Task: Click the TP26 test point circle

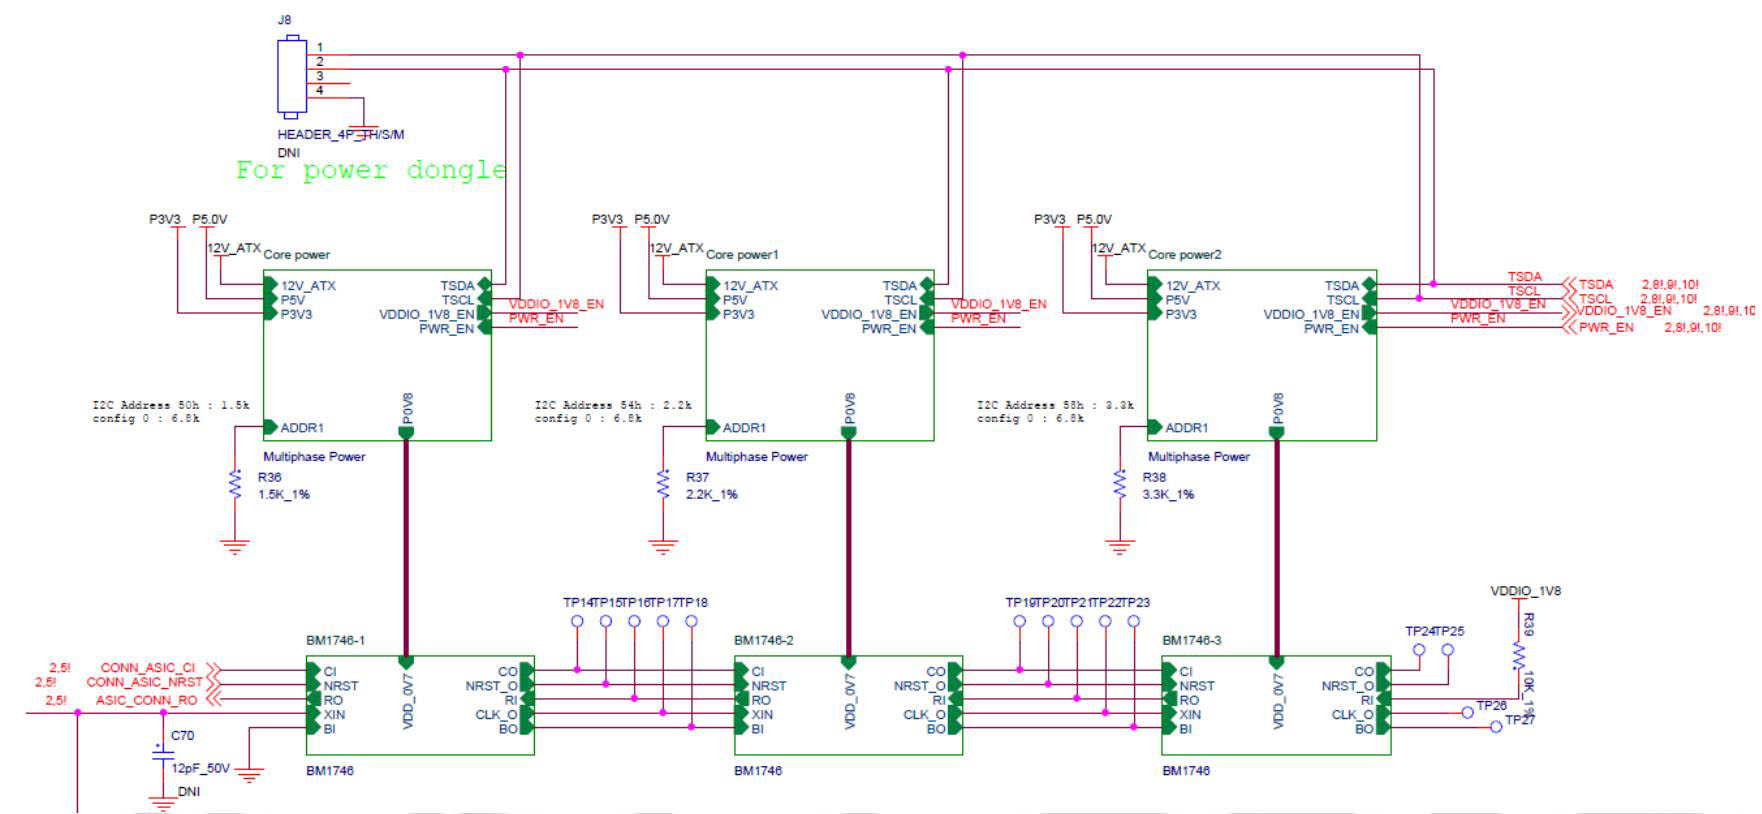Action: 1467,712
